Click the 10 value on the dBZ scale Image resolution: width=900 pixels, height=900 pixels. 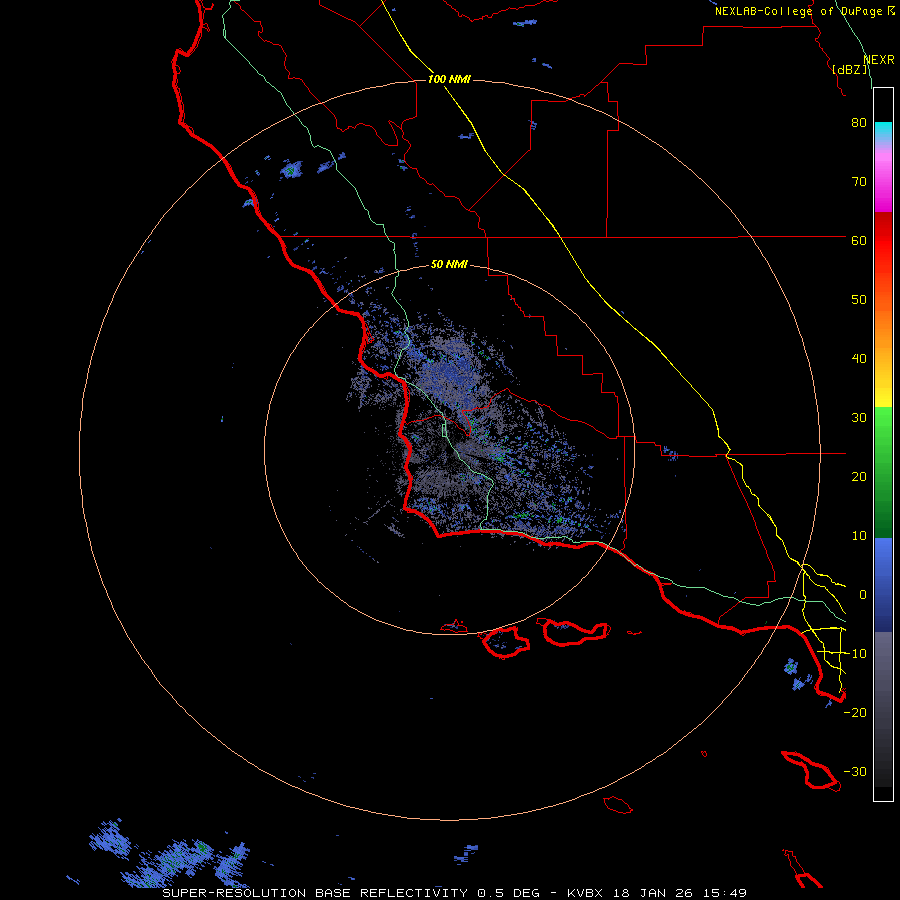[859, 536]
